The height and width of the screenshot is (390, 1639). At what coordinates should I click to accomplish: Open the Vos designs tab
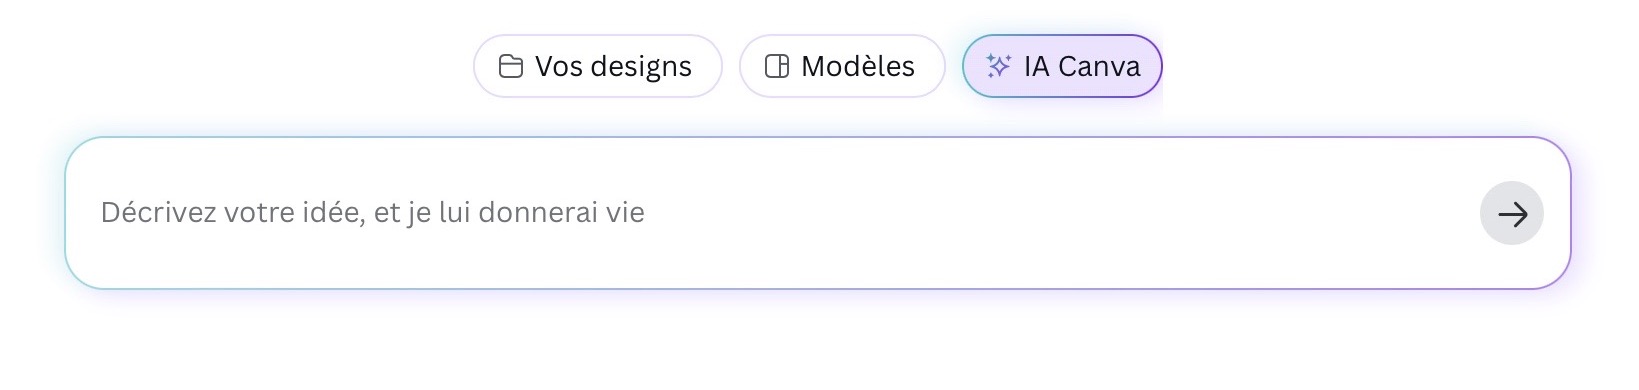[598, 66]
